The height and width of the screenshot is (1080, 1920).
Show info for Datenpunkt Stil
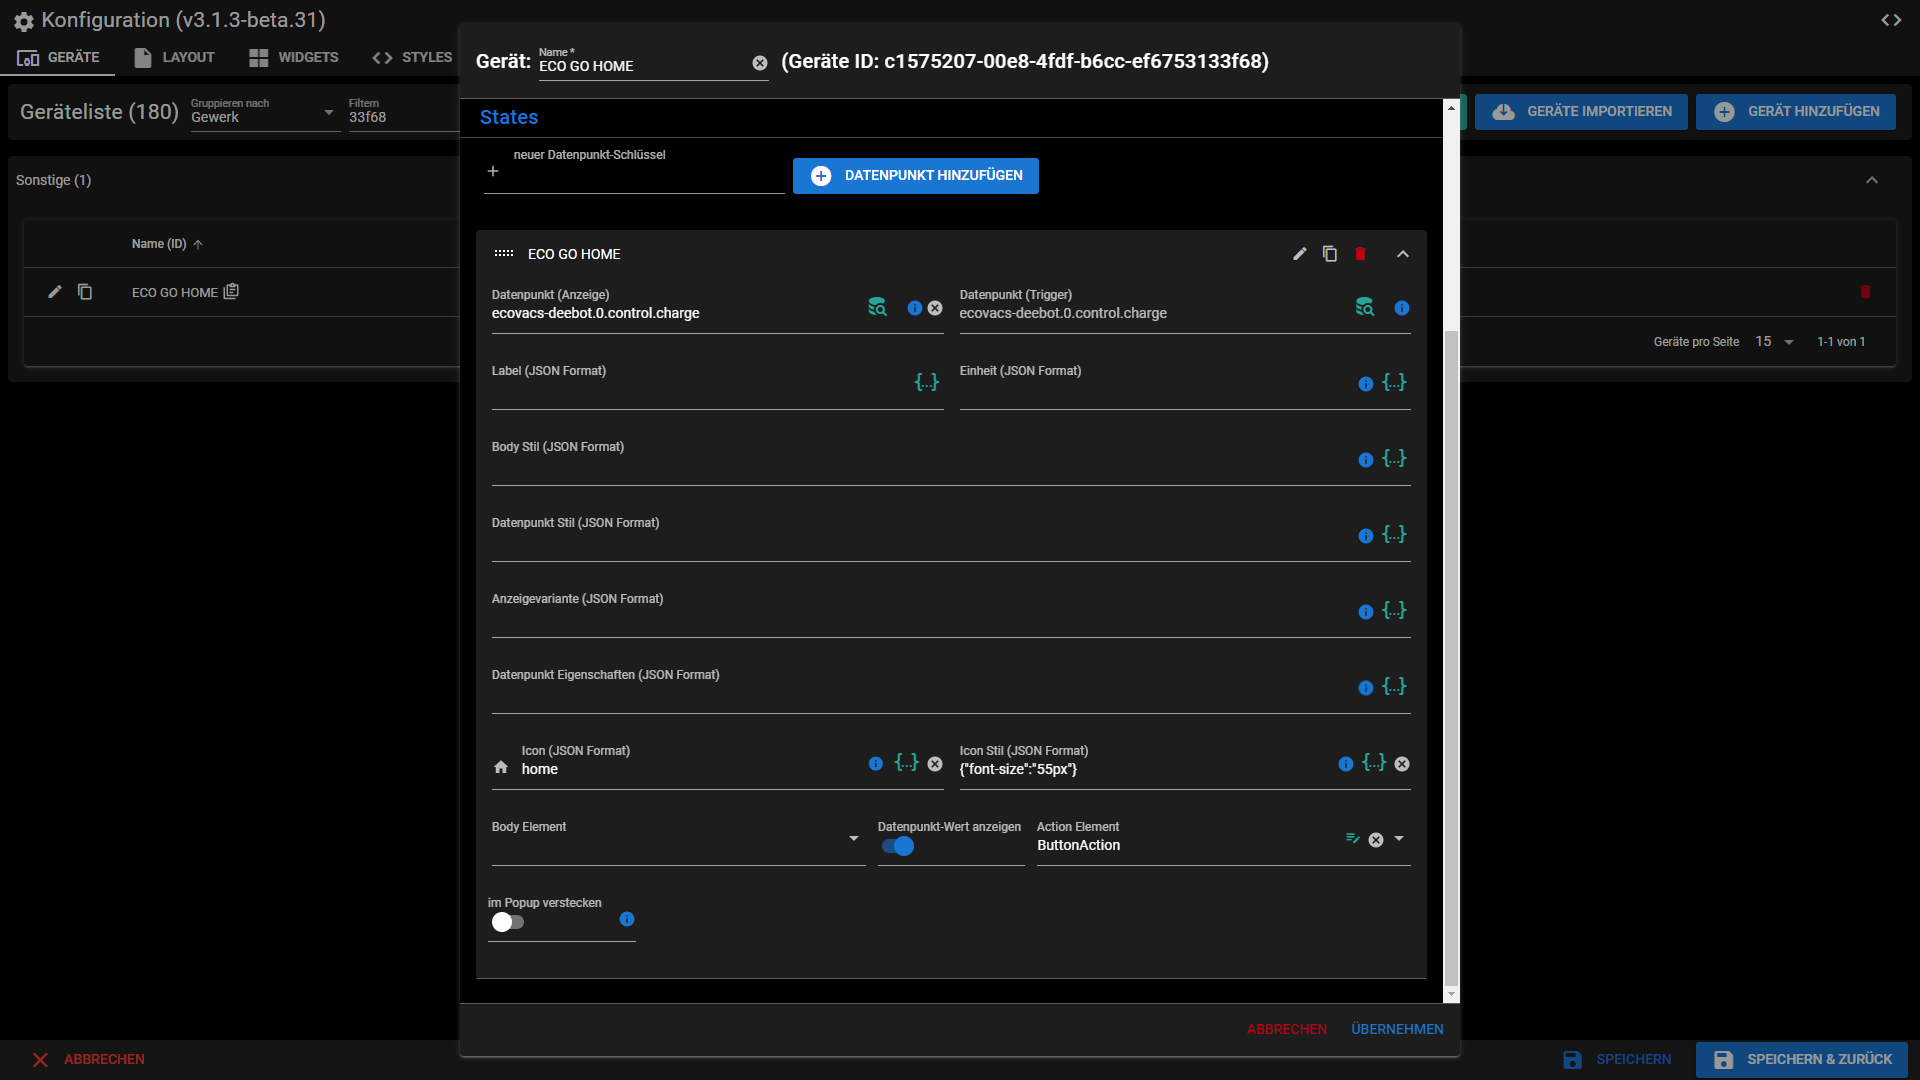coord(1365,536)
